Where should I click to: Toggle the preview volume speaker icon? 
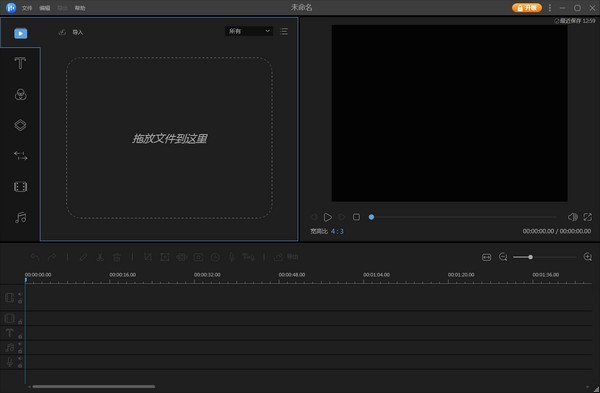point(572,217)
